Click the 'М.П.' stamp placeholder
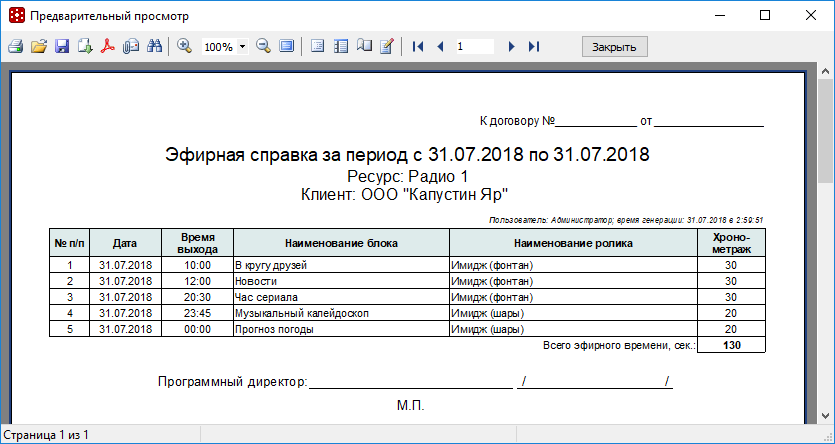The width and height of the screenshot is (835, 444). click(x=411, y=406)
